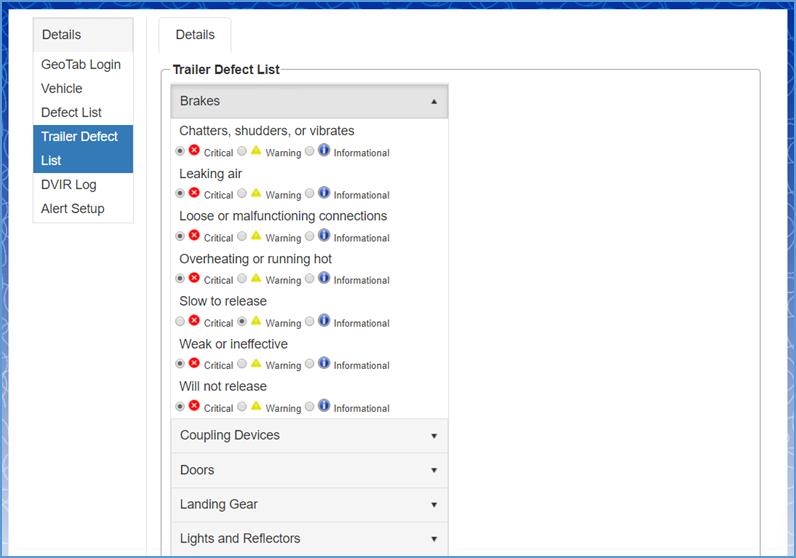This screenshot has height=558, width=796.
Task: Choose Informational radio for Weak or ineffective
Action: coord(310,364)
